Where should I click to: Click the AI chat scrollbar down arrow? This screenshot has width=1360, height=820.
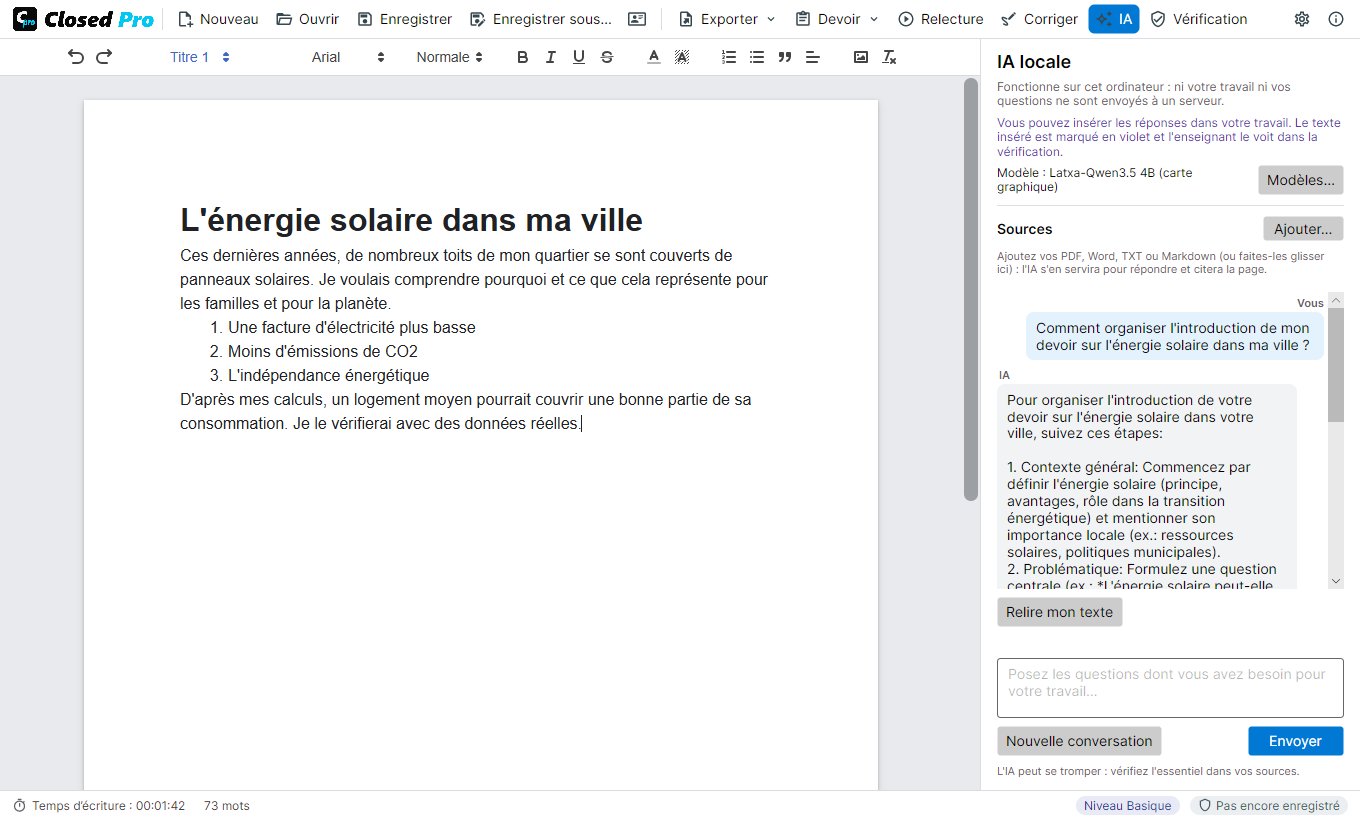(x=1336, y=581)
